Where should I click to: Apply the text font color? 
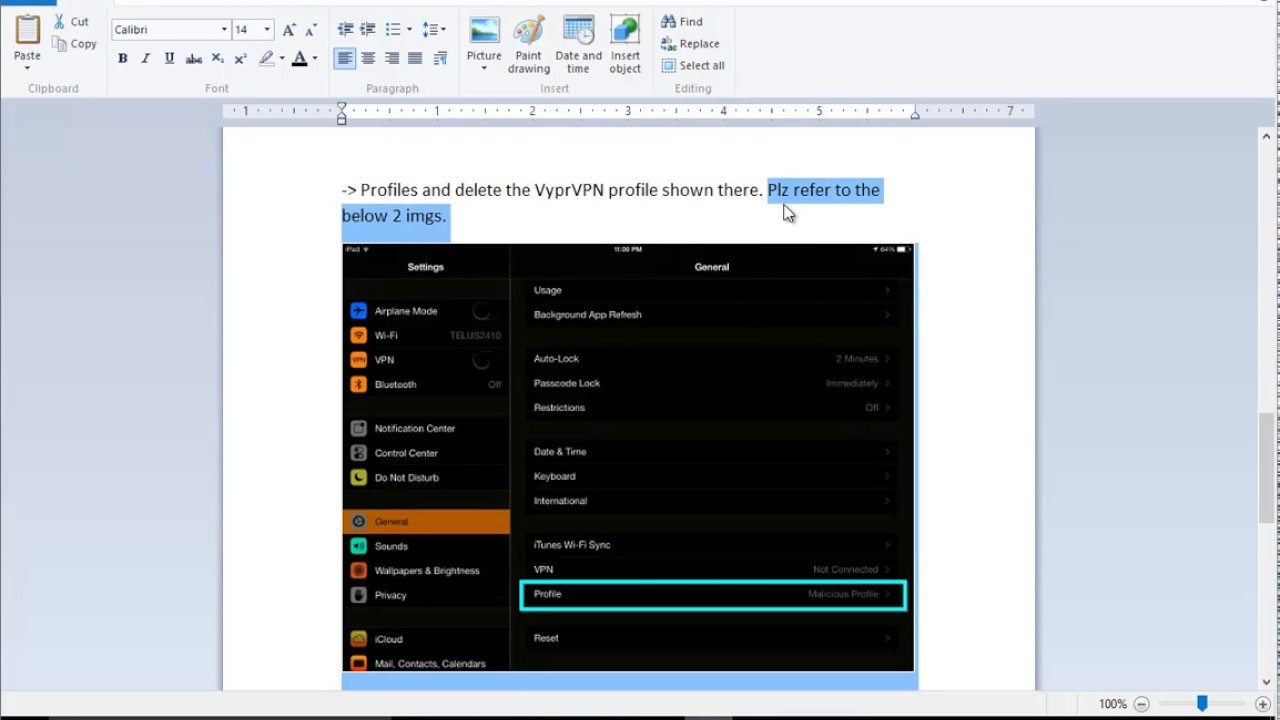click(299, 59)
